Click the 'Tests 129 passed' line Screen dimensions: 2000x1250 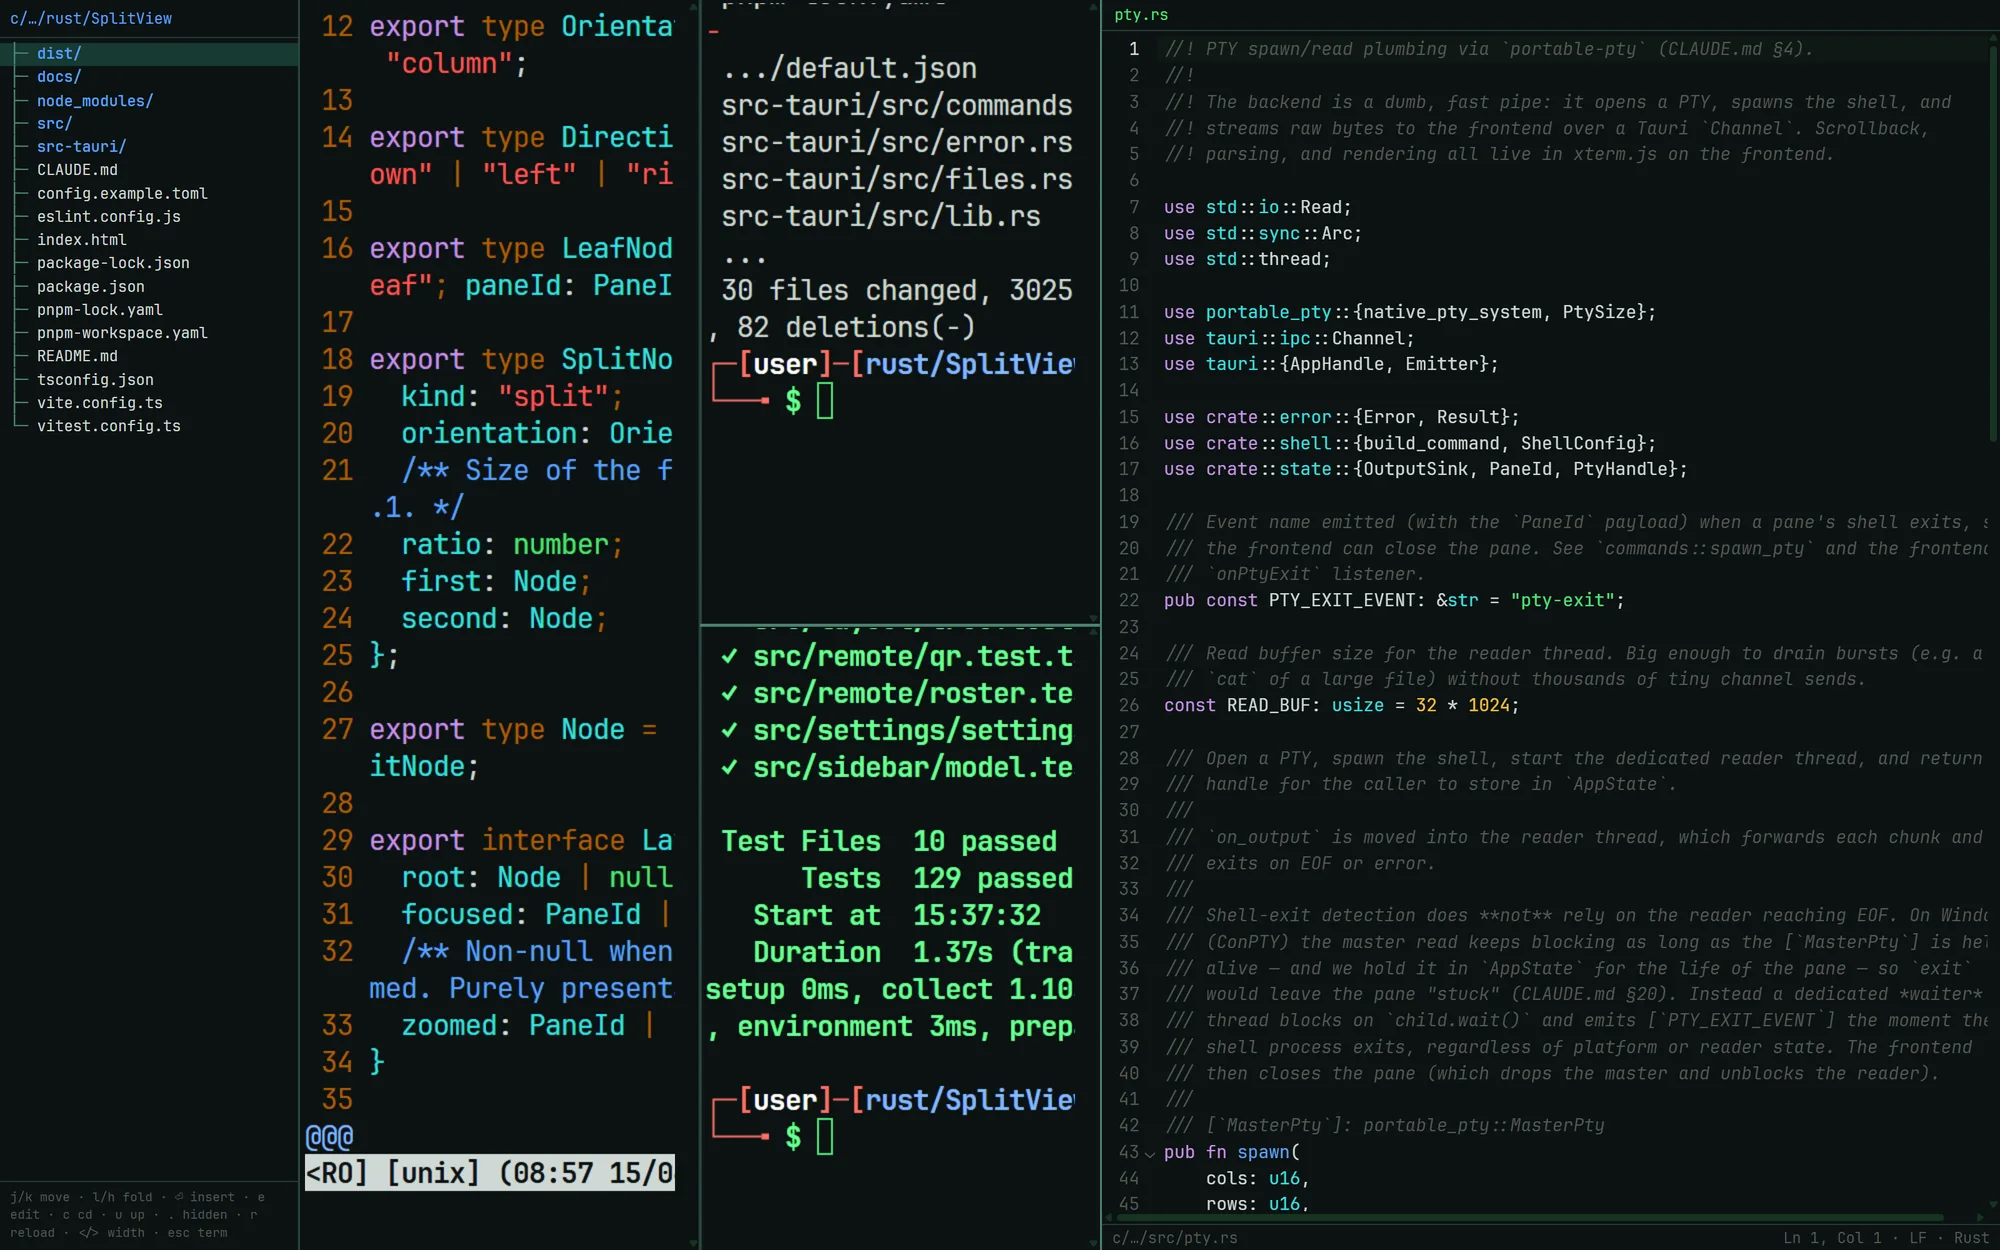coord(937,878)
